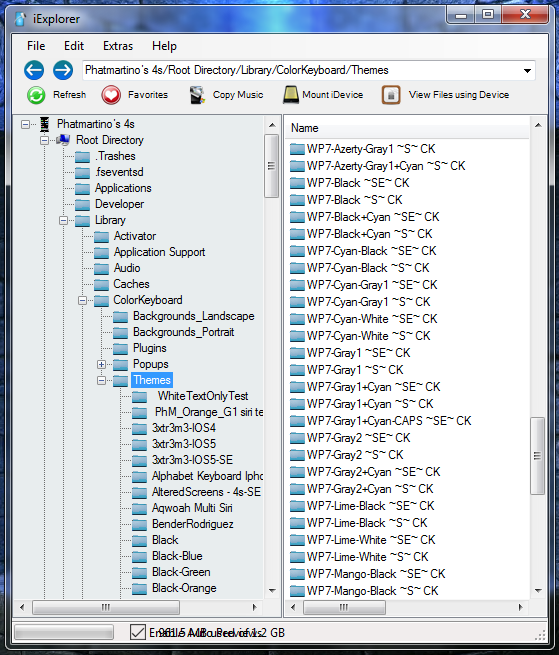Click the Plugins folder icon
Image resolution: width=559 pixels, height=655 pixels.
pos(120,348)
